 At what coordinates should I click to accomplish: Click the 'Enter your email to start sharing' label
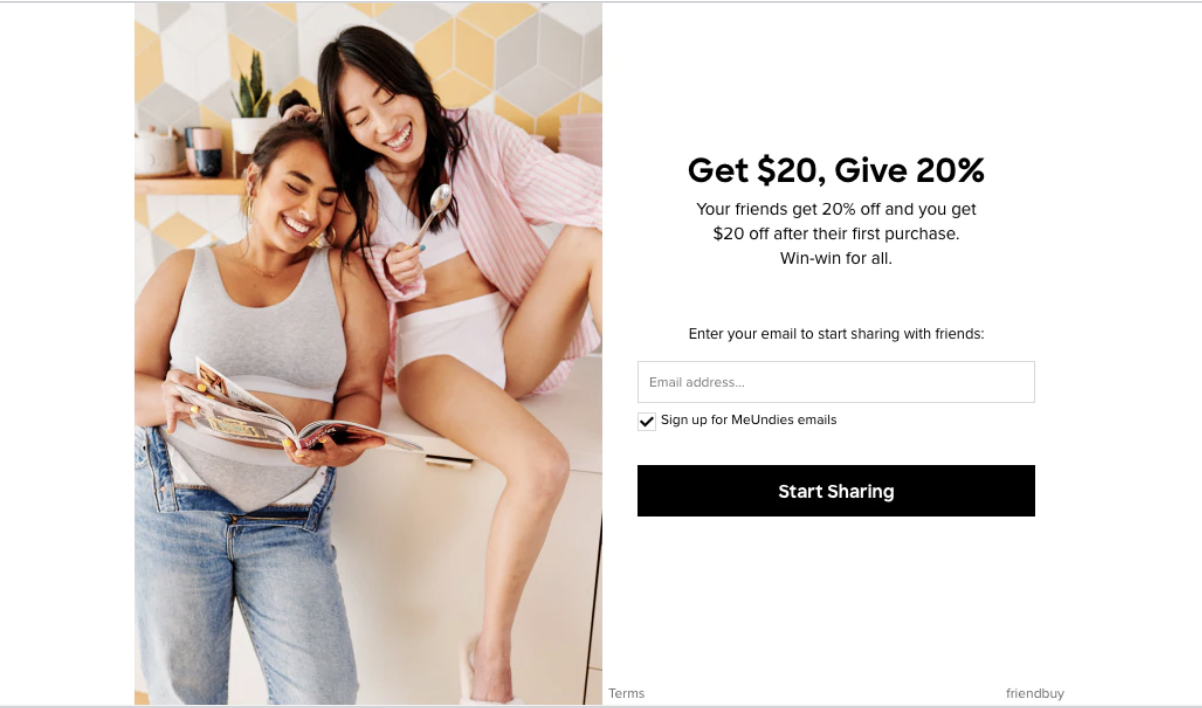[x=836, y=334]
